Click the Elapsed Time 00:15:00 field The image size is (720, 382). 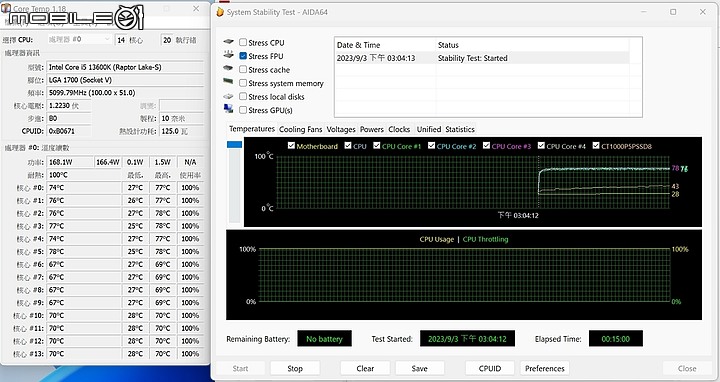pos(616,339)
